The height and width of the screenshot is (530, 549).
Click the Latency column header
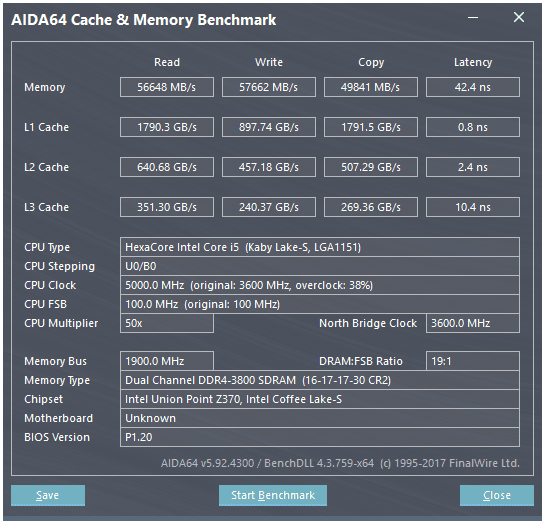coord(473,62)
